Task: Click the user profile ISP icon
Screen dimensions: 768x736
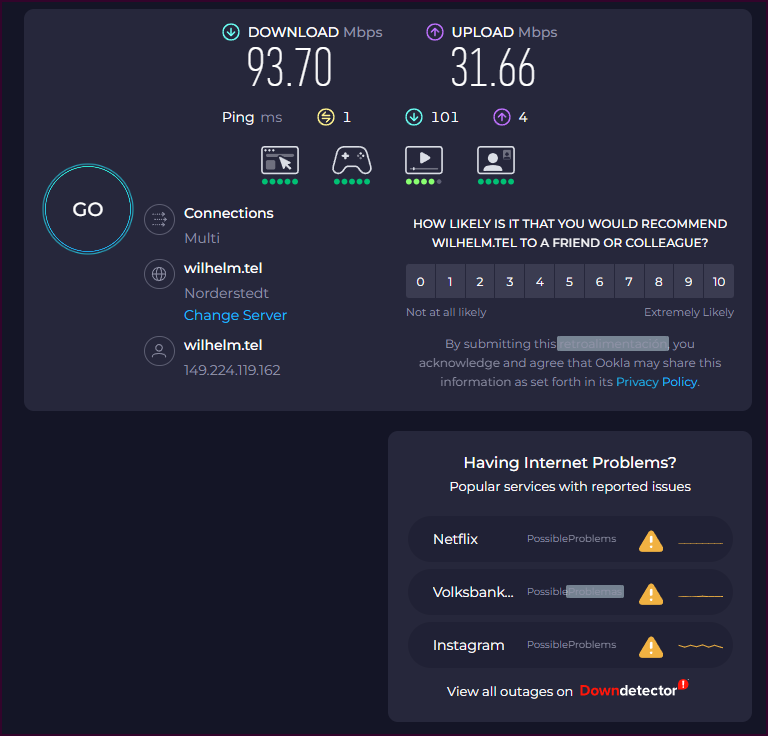Action: coord(159,351)
